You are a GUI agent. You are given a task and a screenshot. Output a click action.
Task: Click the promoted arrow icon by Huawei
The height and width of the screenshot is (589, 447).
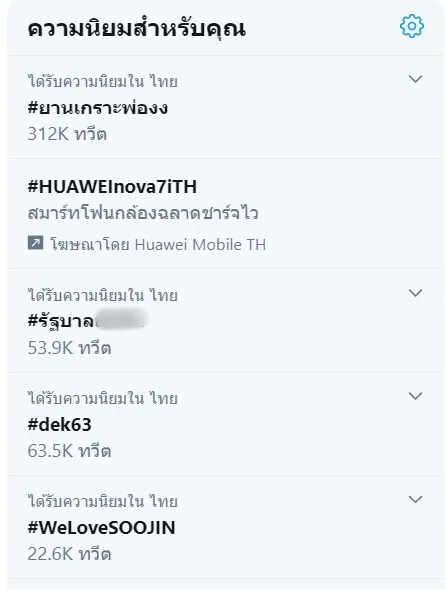pos(35,242)
